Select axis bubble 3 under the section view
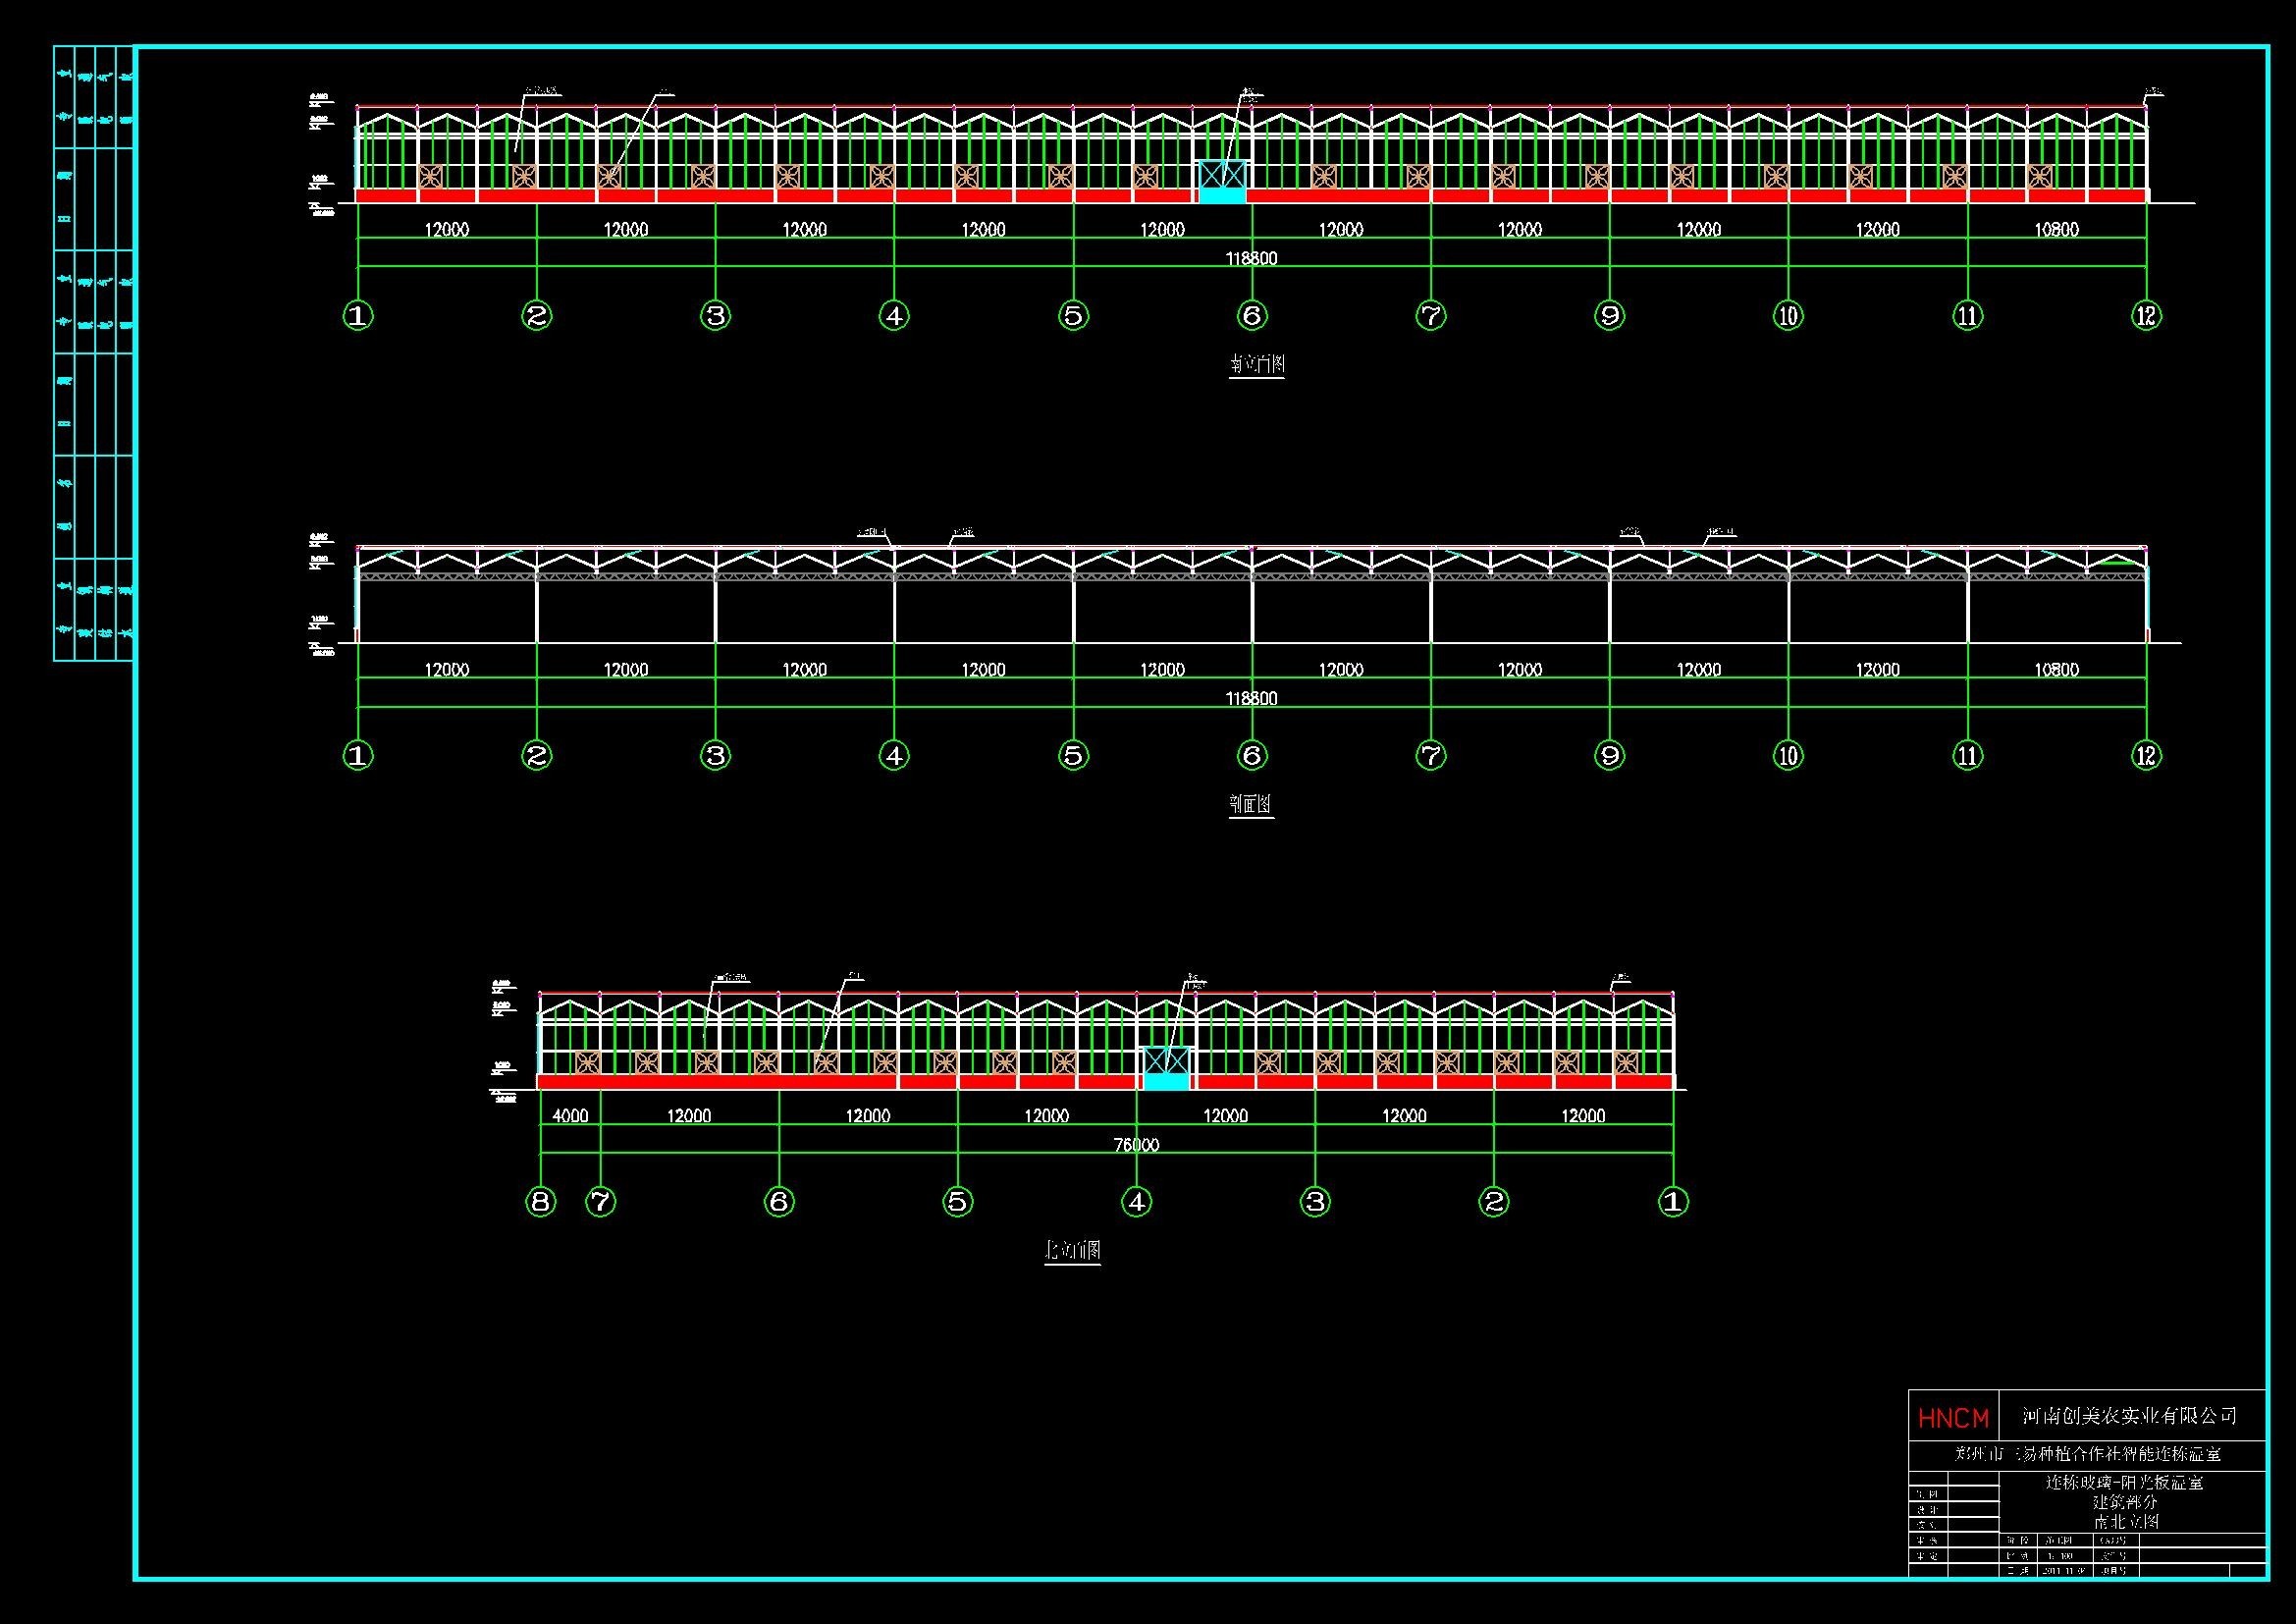This screenshot has width=2296, height=1624. [x=716, y=755]
